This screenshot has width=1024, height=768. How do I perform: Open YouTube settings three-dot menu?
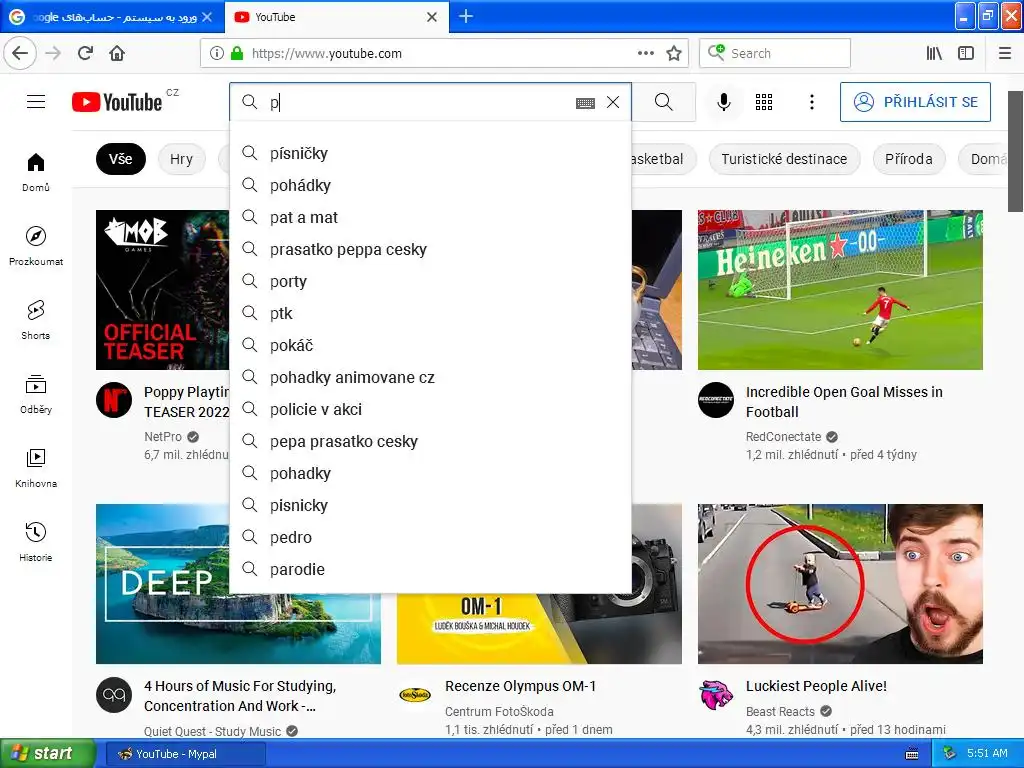pos(812,102)
